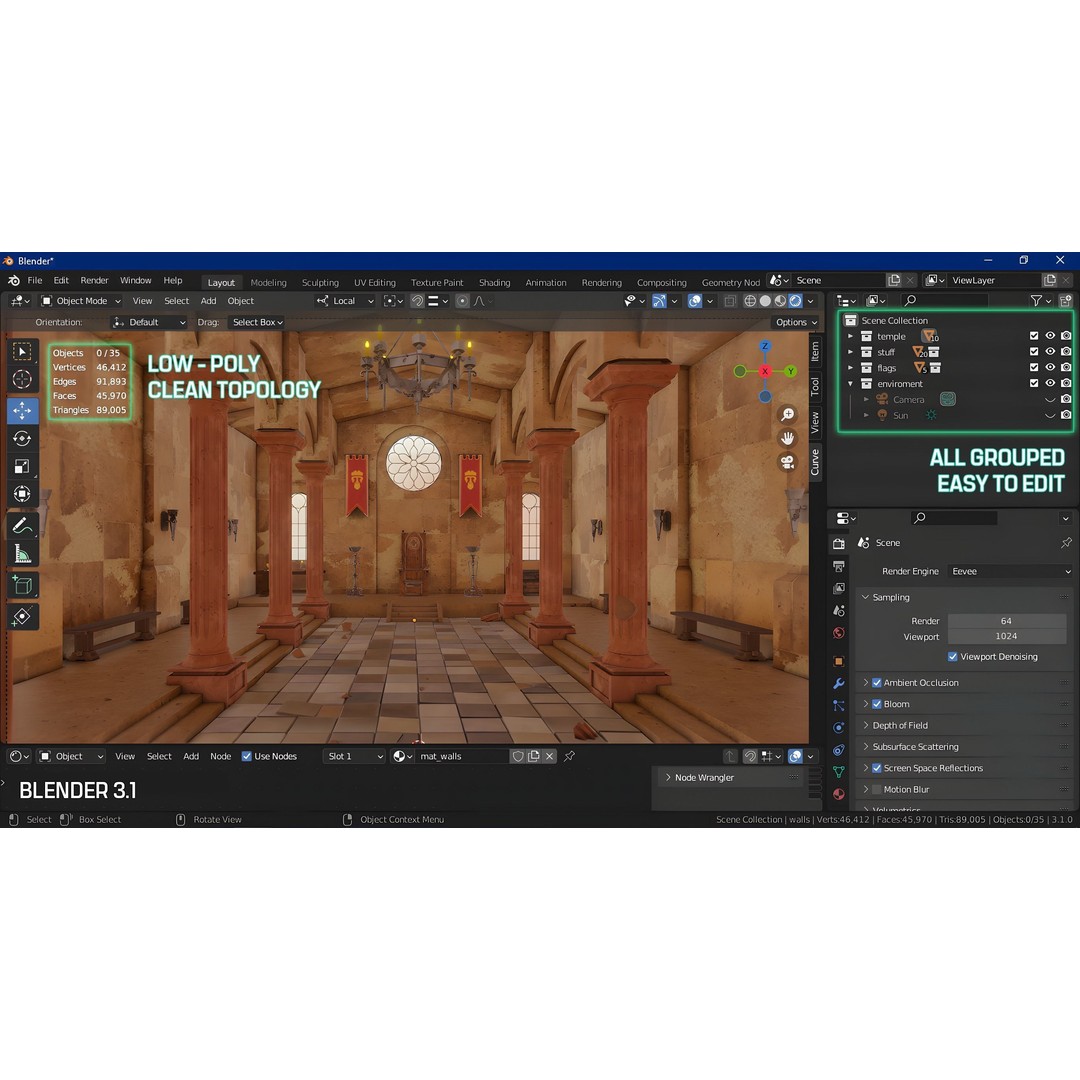Unlink mat_walls material with X button

[550, 756]
